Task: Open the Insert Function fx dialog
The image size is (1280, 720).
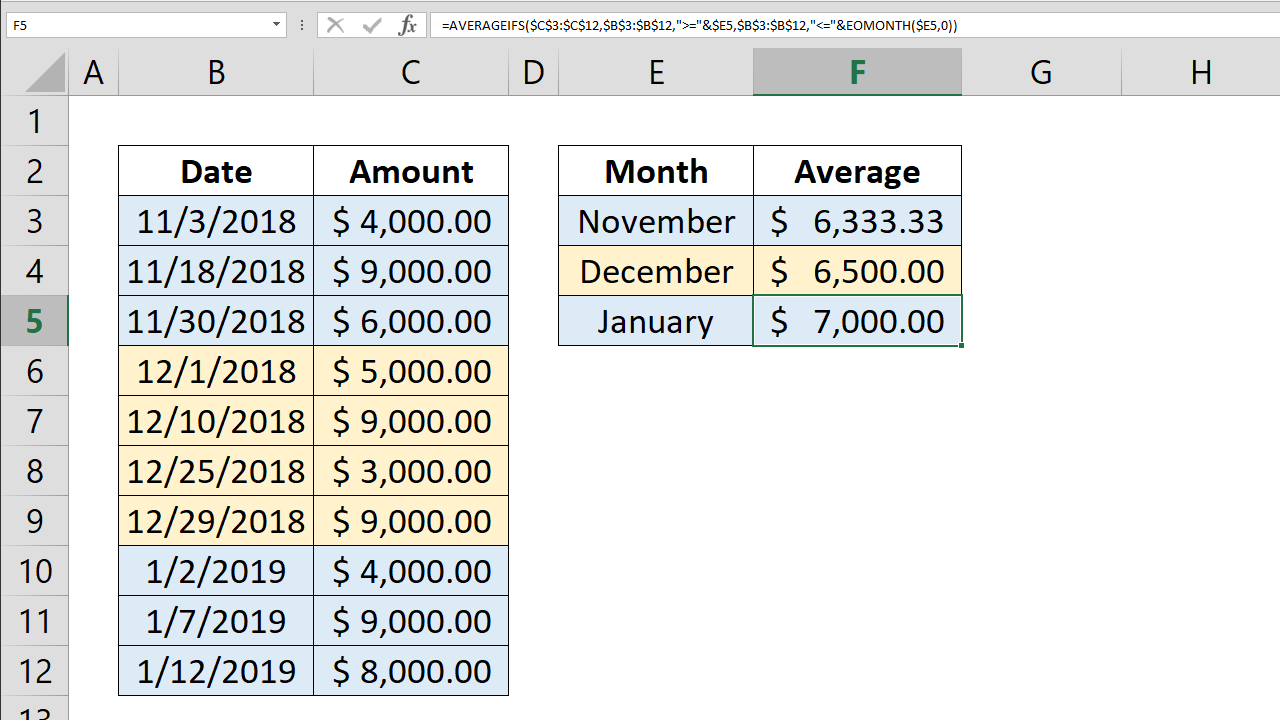Action: [407, 26]
